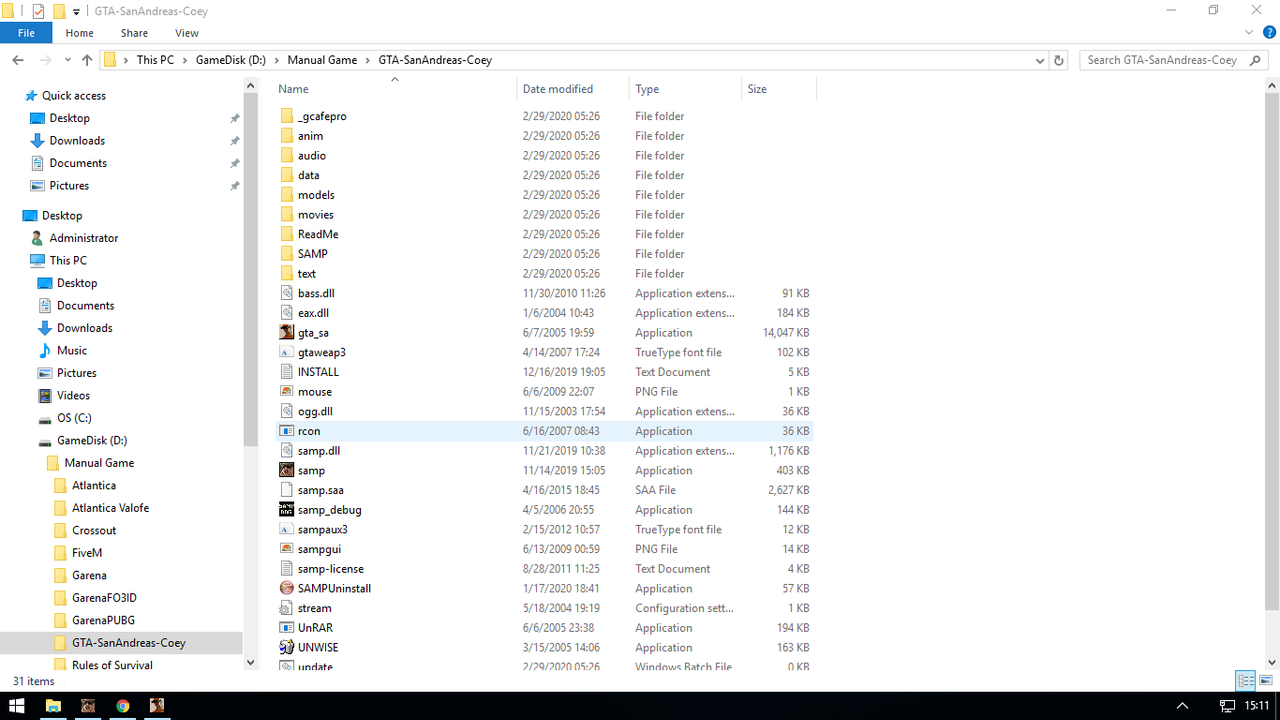1280x720 pixels.
Task: Select the INSTALL text document icon
Action: 287,372
